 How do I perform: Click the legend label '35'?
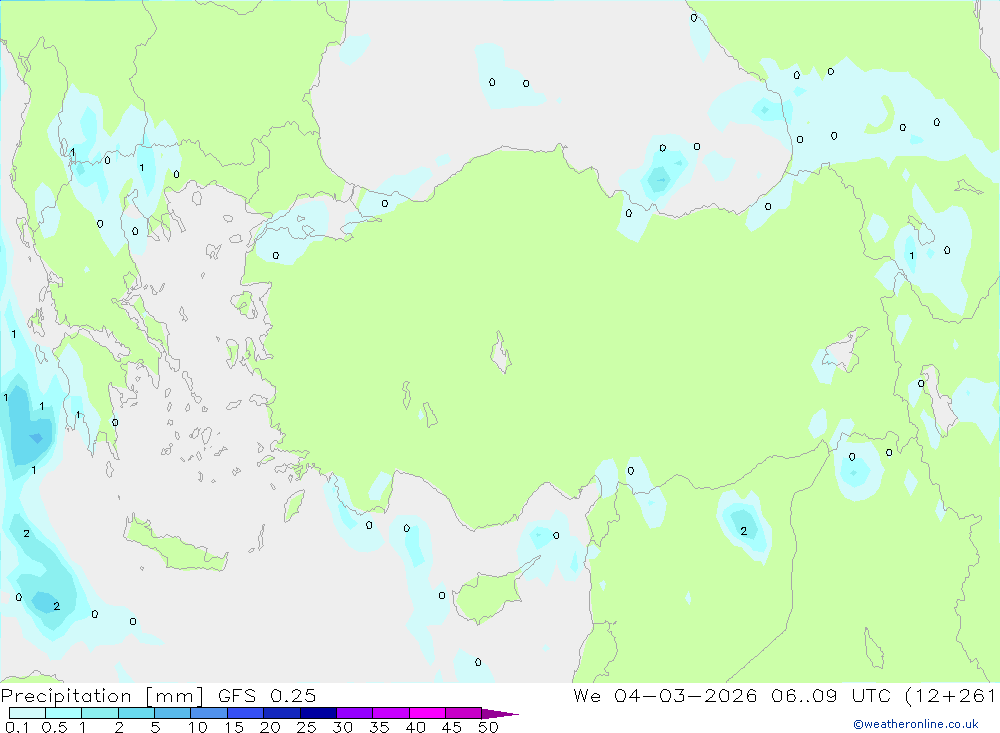[379, 727]
